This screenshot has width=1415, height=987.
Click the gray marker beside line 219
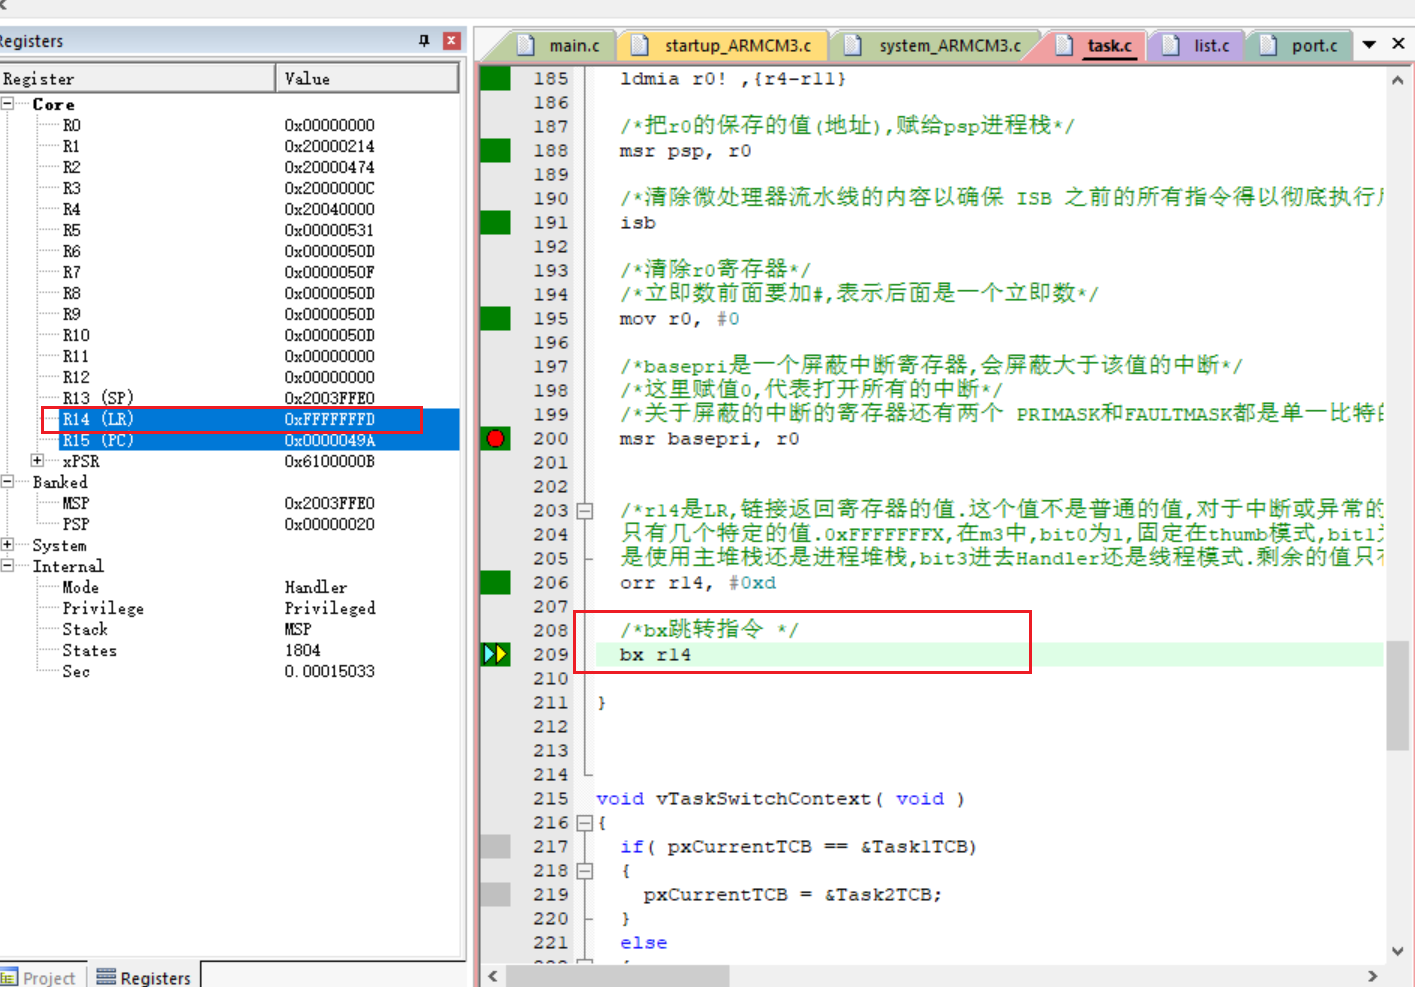pyautogui.click(x=495, y=894)
